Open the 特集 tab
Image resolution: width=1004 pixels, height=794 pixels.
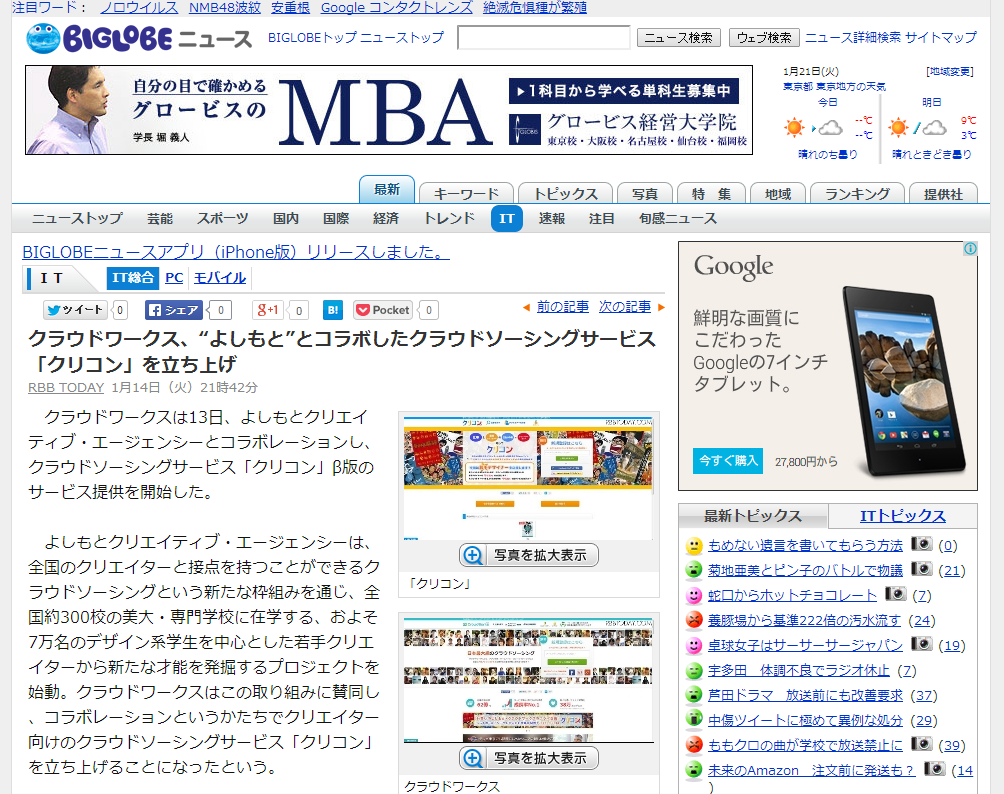tap(711, 193)
